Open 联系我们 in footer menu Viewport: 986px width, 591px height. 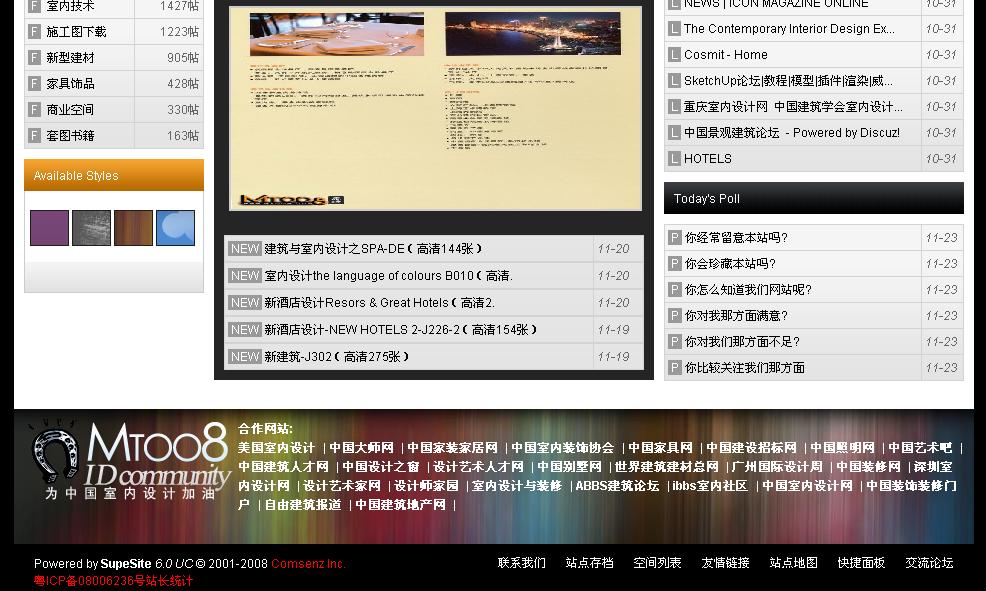(522, 563)
